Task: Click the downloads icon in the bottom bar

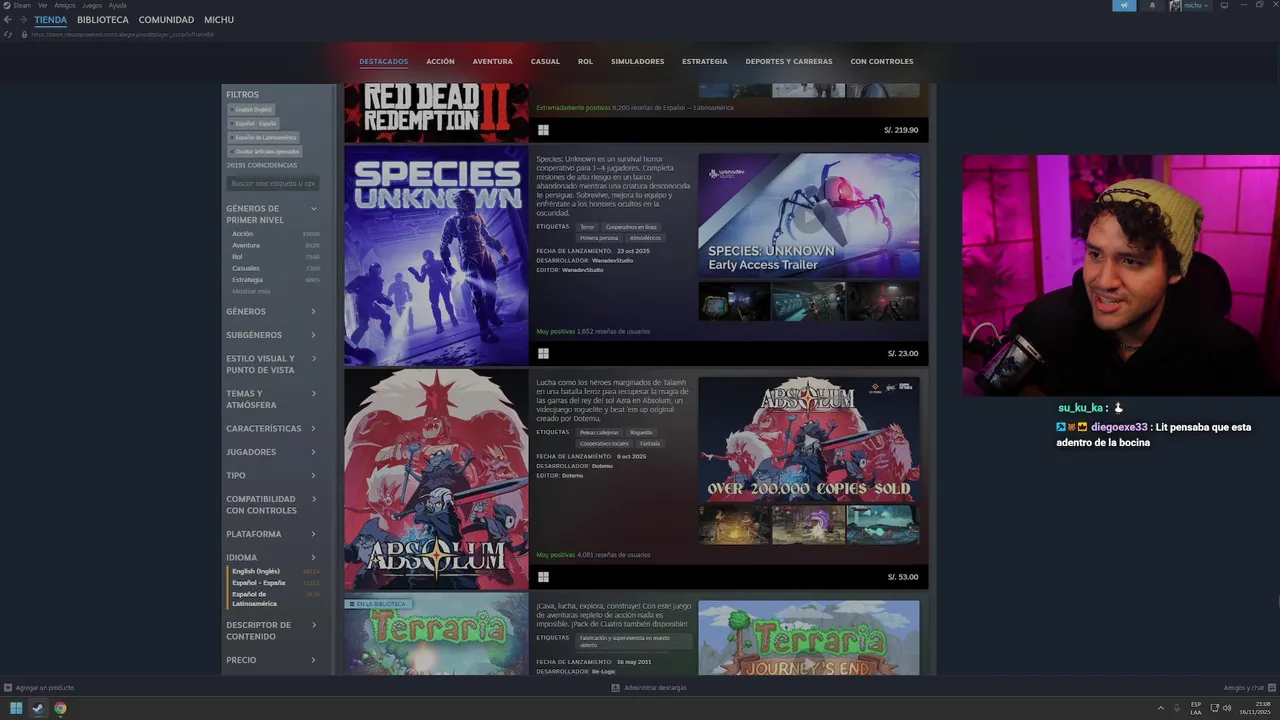Action: [616, 688]
